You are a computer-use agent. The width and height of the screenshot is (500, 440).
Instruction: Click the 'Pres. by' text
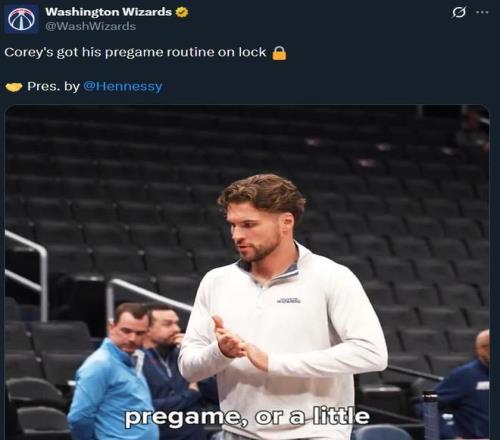coord(53,86)
